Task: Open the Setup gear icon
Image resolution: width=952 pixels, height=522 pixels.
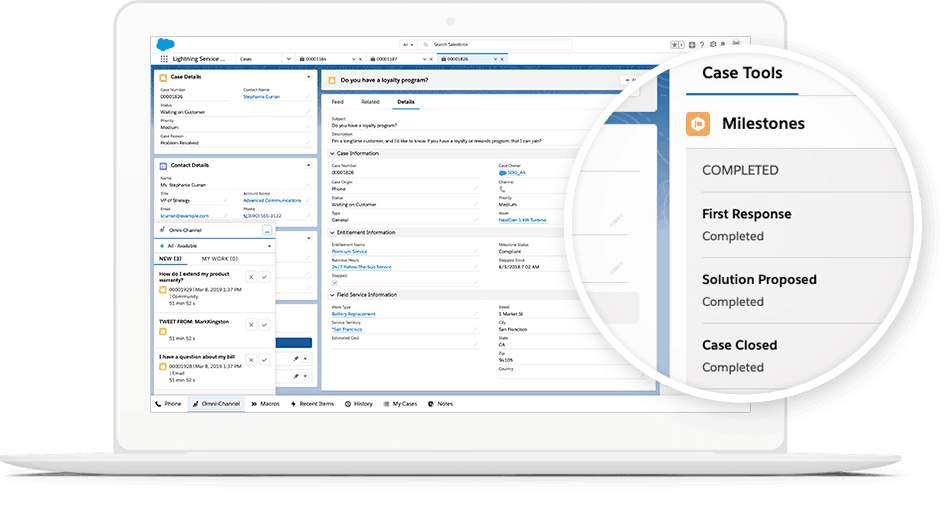Action: coord(713,44)
